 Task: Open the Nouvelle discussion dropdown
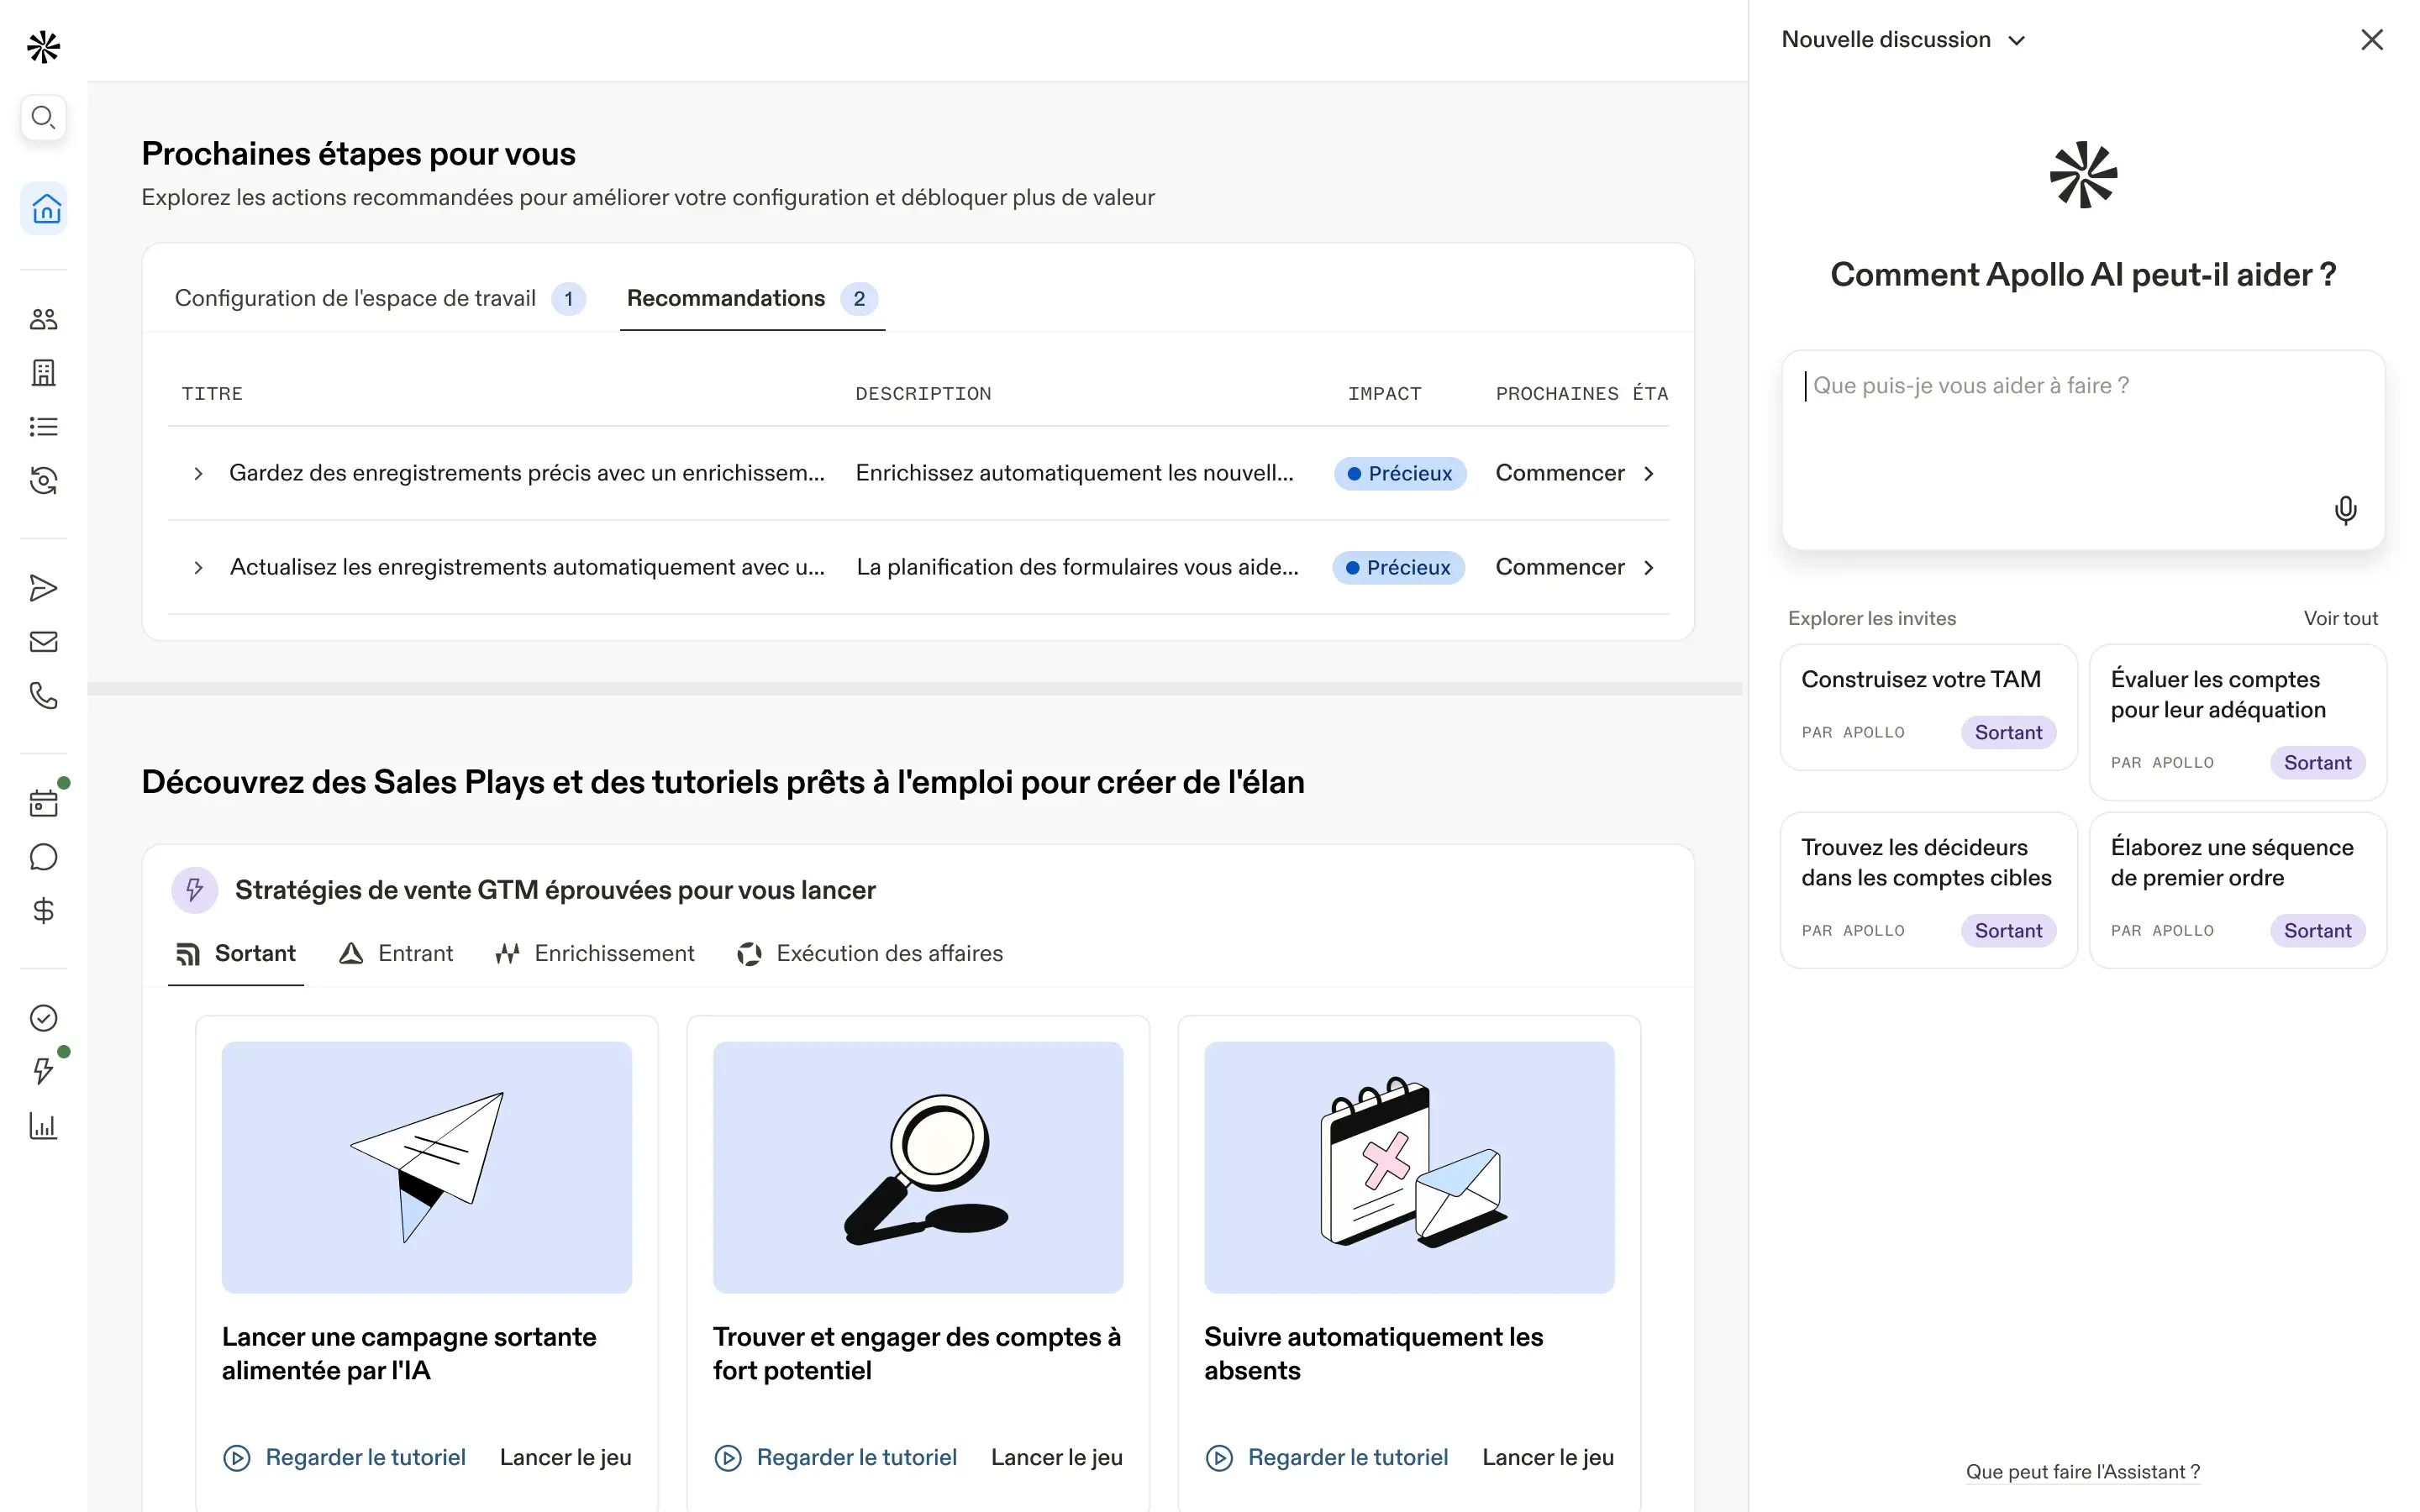click(x=1903, y=40)
